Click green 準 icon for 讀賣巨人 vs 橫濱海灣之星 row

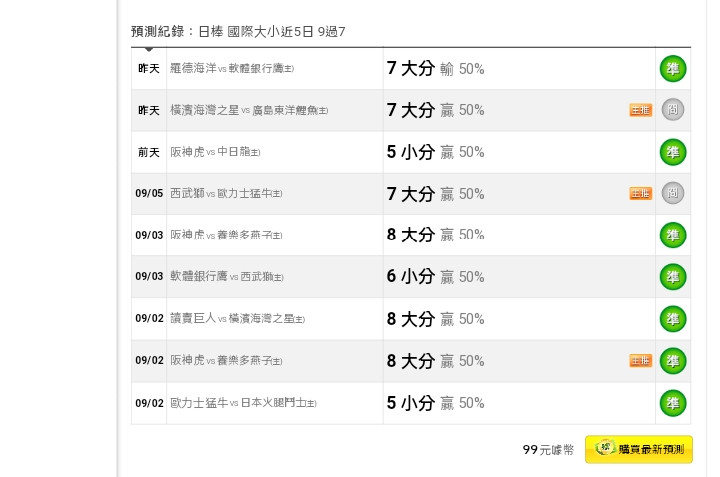click(673, 319)
